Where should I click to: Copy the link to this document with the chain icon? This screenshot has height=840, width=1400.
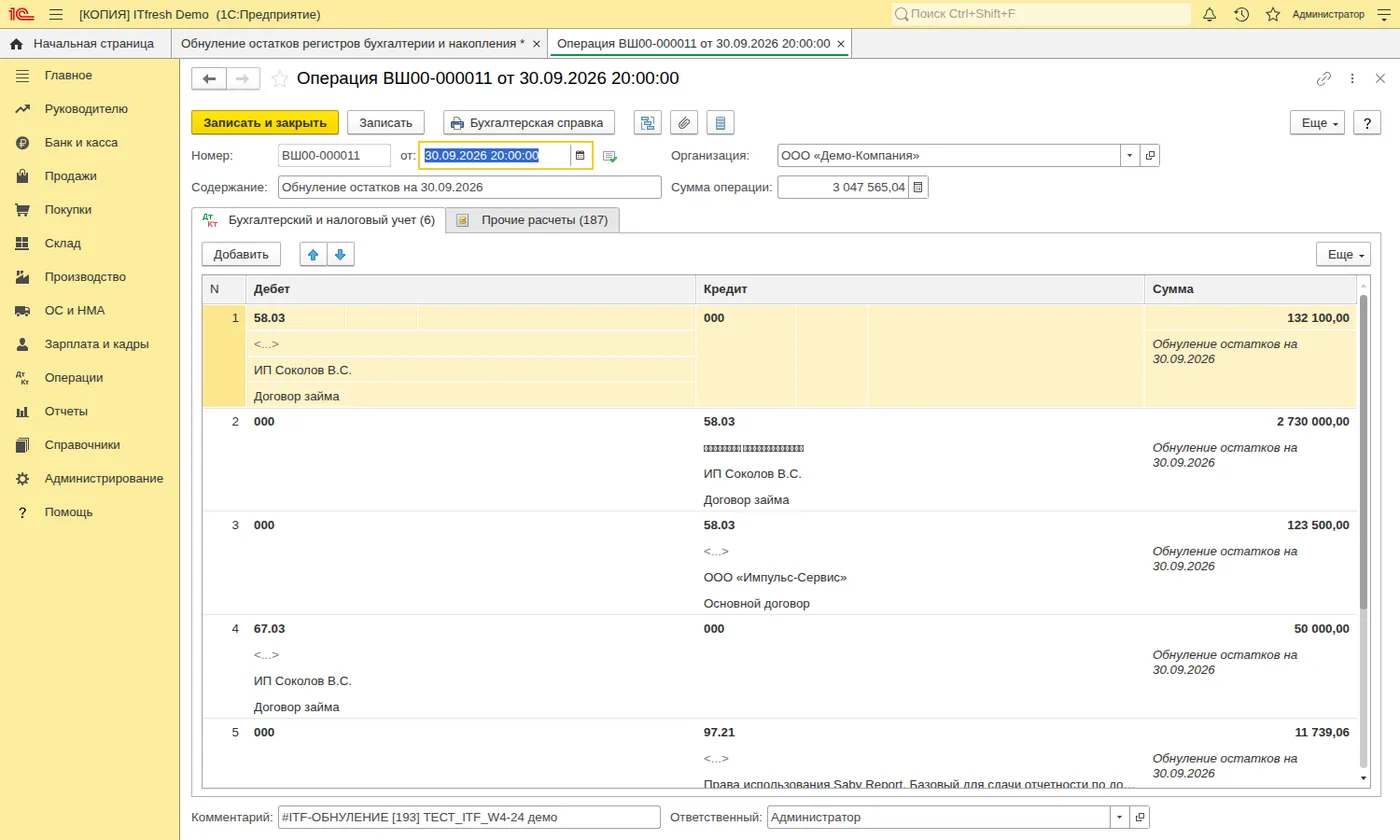click(x=1324, y=79)
